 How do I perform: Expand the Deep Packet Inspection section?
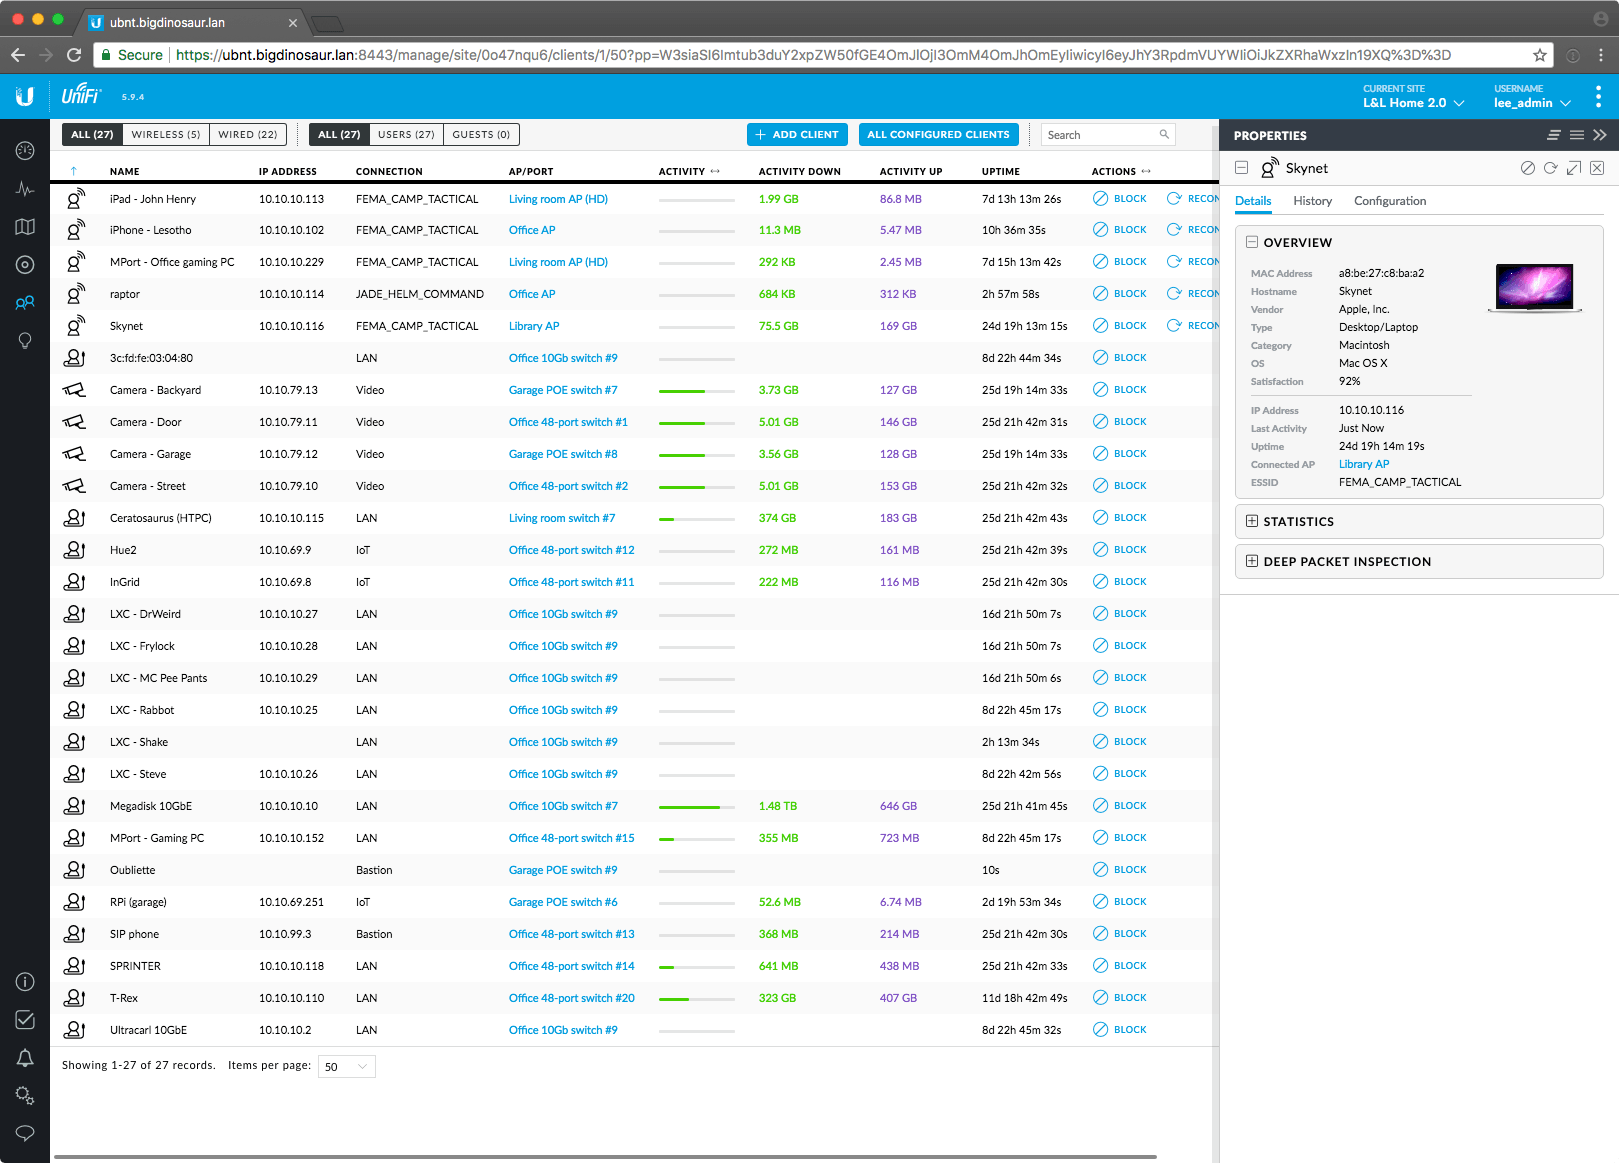[1346, 562]
